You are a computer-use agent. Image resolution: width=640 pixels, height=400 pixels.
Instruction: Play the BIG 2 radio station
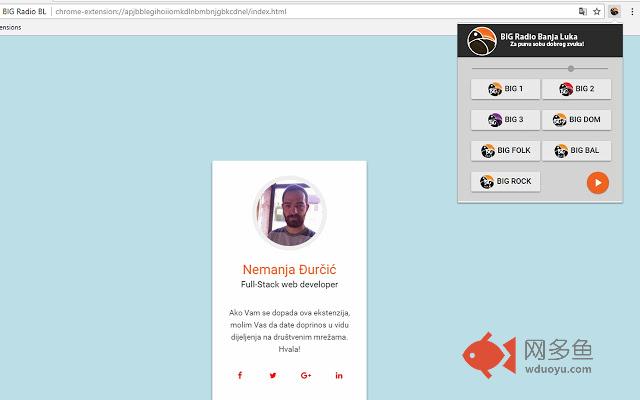pos(577,89)
